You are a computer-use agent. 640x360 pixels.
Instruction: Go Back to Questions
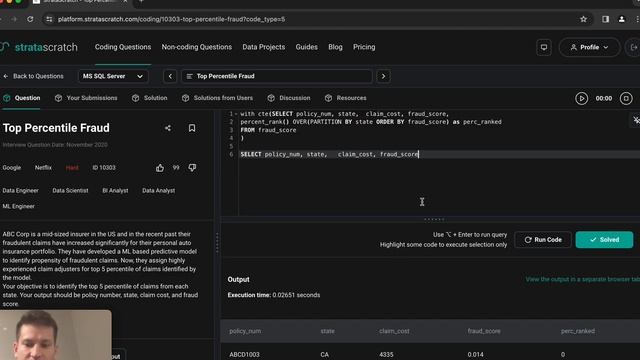[x=33, y=76]
